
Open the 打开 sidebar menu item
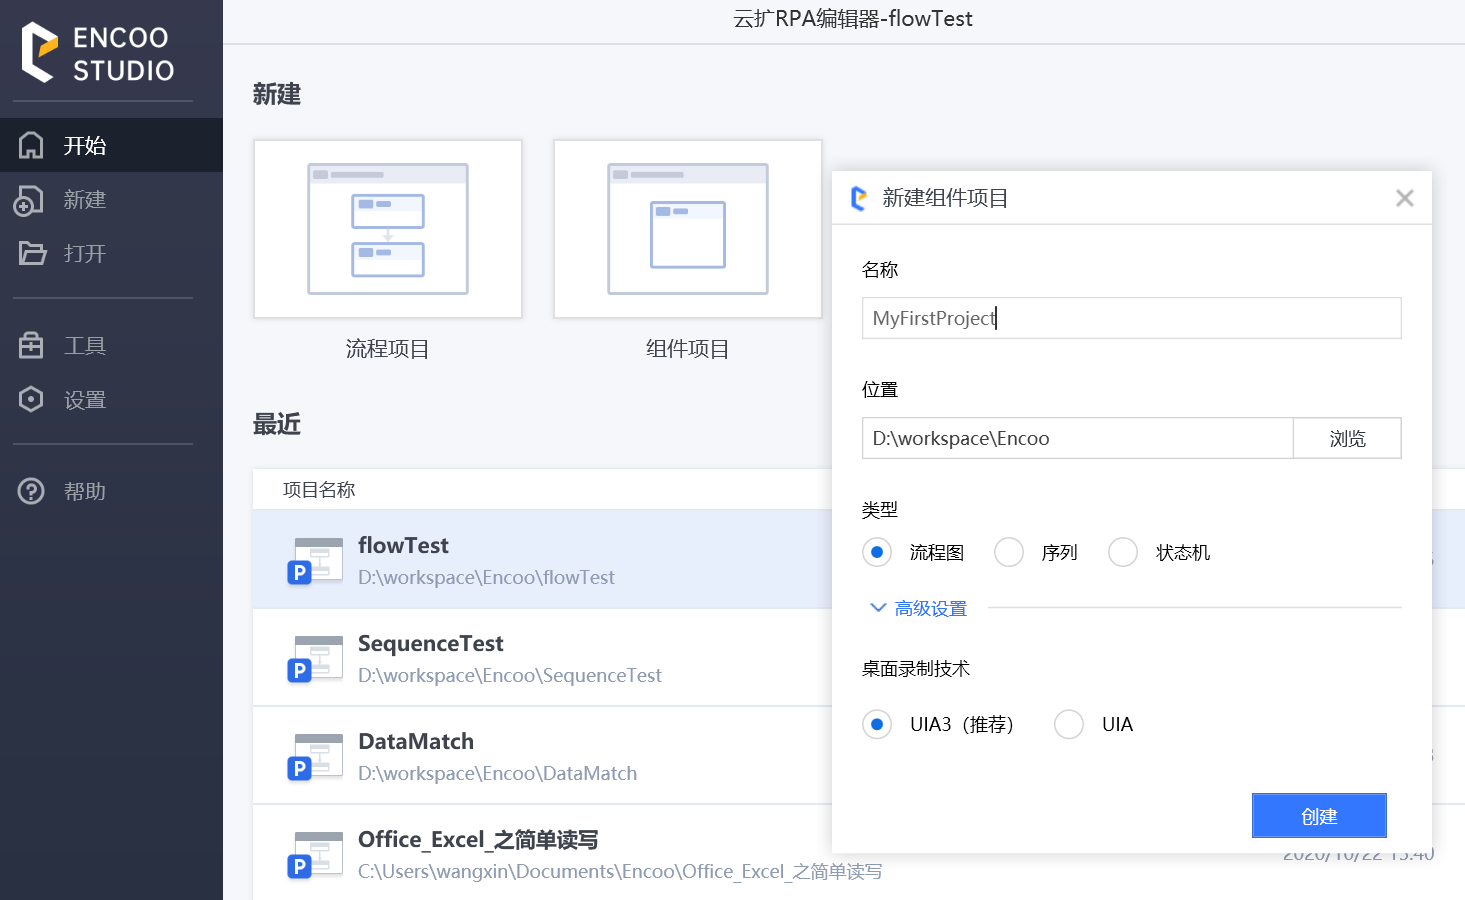(111, 253)
